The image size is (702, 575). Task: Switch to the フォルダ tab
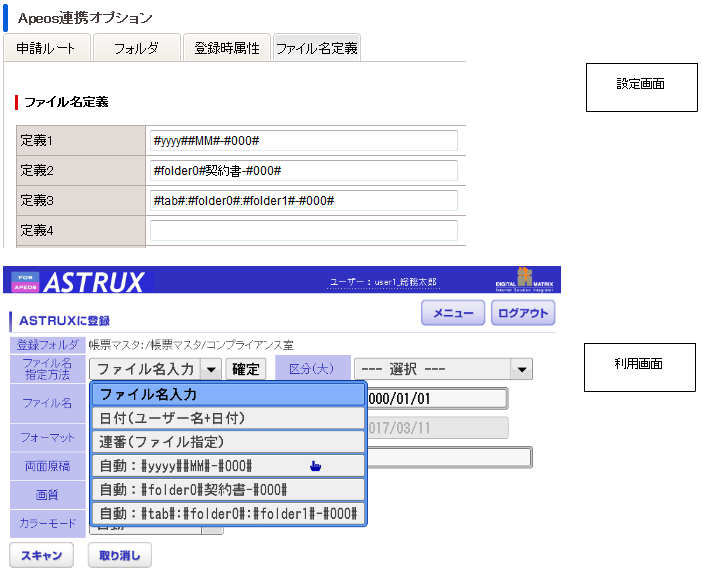point(137,48)
